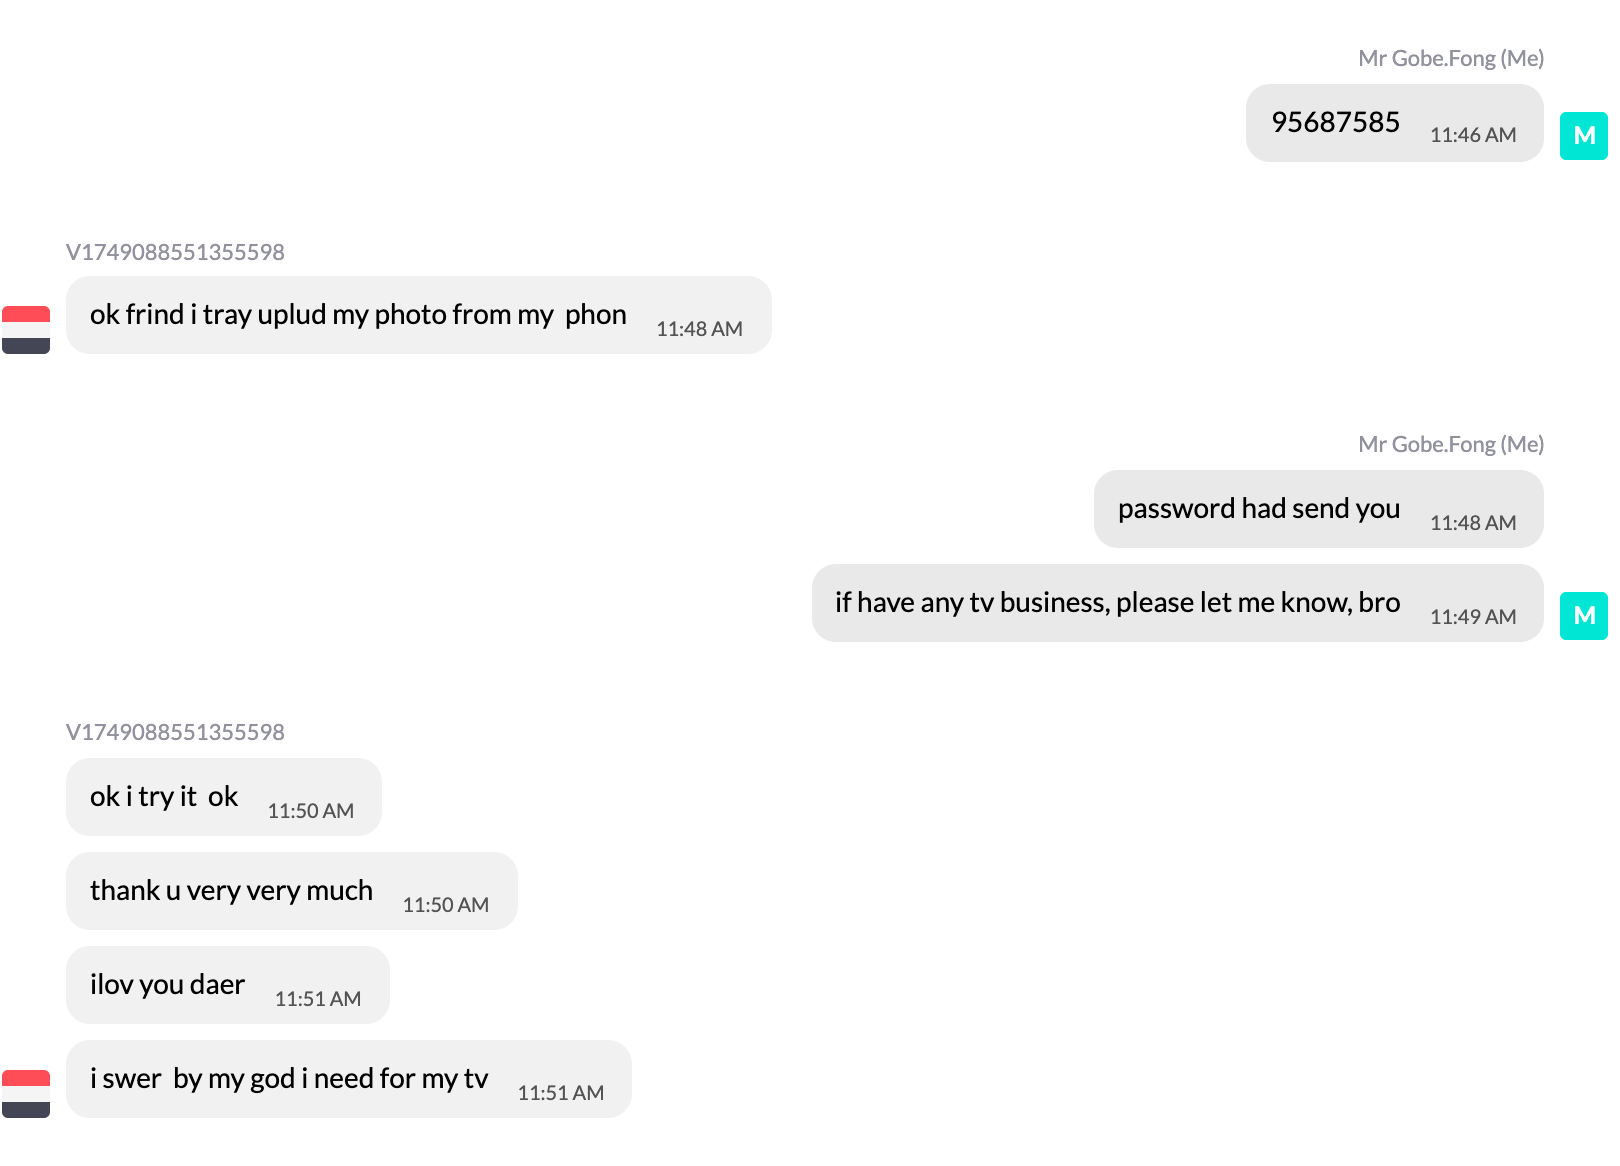
Task: Click the top 'Mr Gobe.Fong (Me)' sender name
Action: pos(1450,58)
